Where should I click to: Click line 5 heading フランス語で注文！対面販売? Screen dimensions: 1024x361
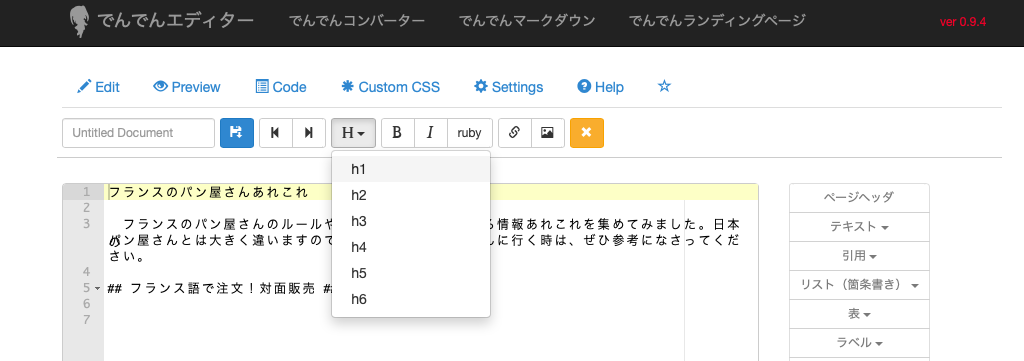point(223,288)
